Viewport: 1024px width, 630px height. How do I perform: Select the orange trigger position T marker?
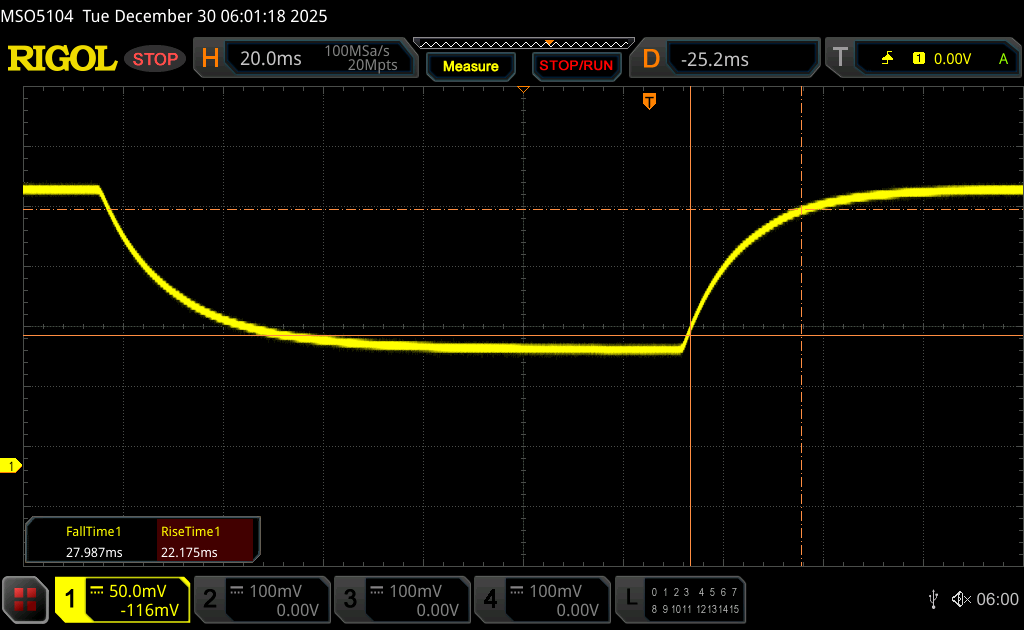point(649,101)
